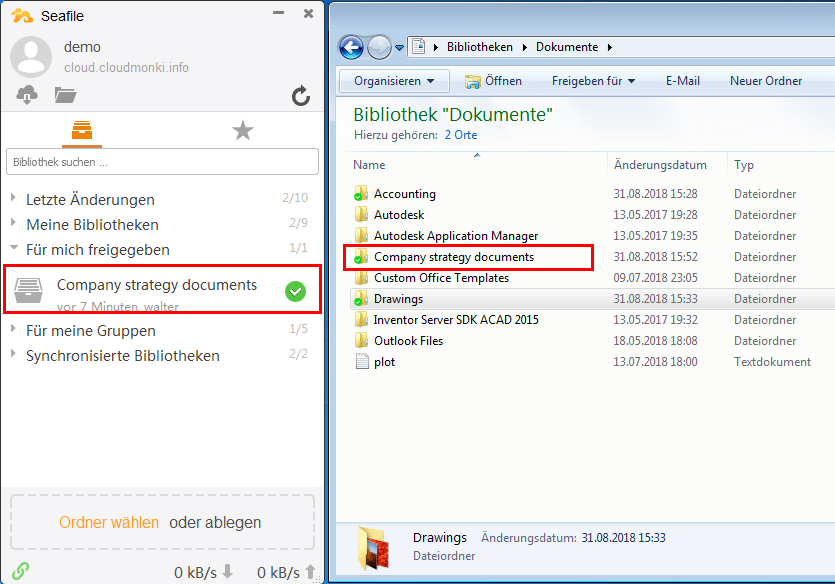Viewport: 835px width, 584px height.
Task: Open the arrow after Dokumente in the path
Action: [610, 47]
